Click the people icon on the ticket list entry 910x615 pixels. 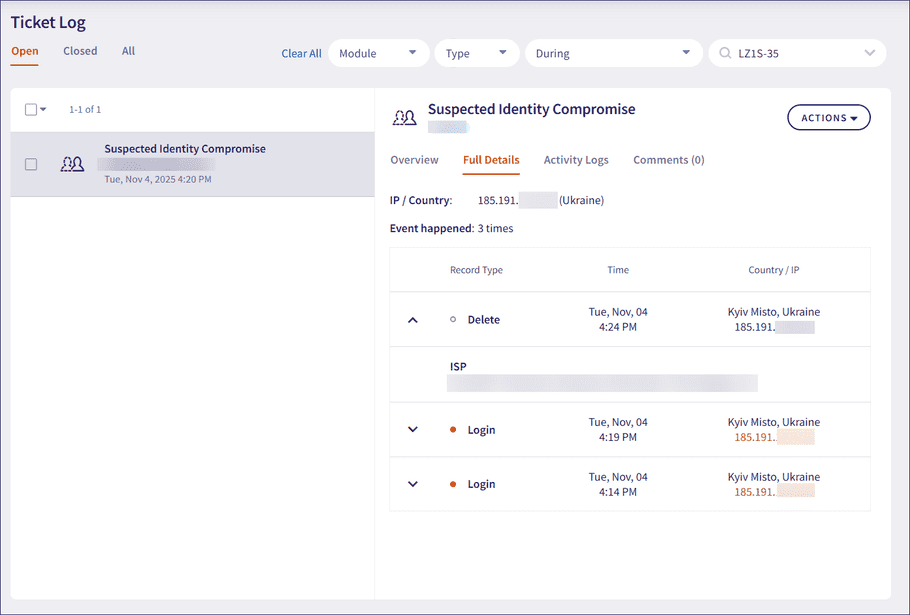tap(72, 164)
